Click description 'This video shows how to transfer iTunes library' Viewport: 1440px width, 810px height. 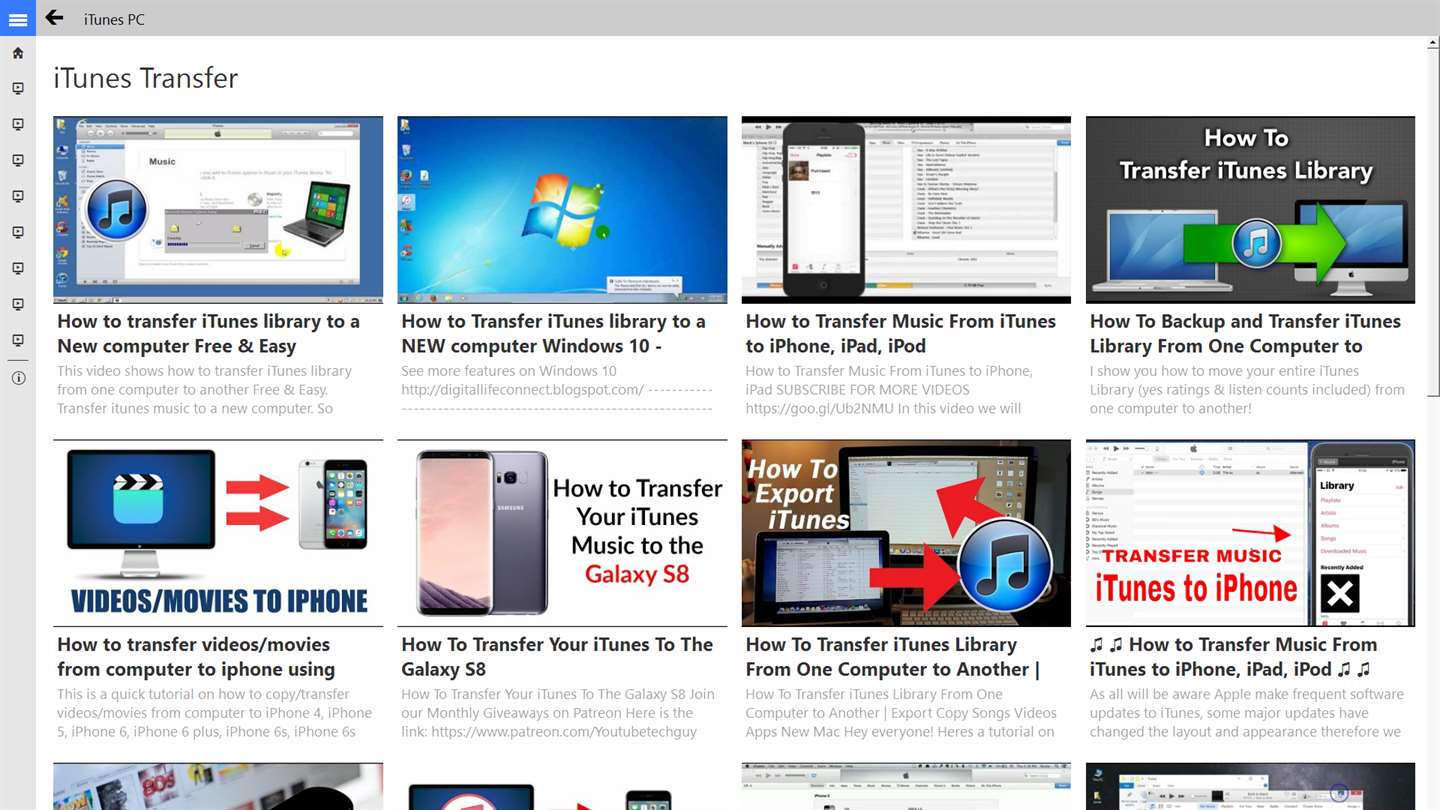pyautogui.click(x=205, y=390)
